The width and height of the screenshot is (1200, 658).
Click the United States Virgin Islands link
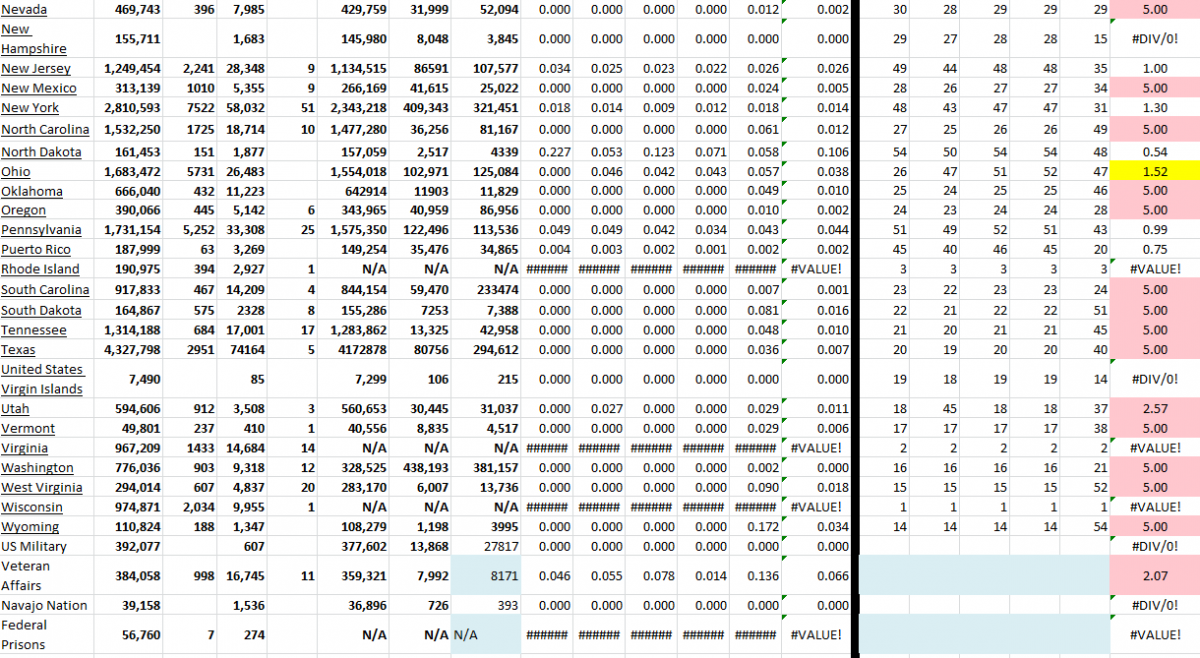(x=45, y=379)
